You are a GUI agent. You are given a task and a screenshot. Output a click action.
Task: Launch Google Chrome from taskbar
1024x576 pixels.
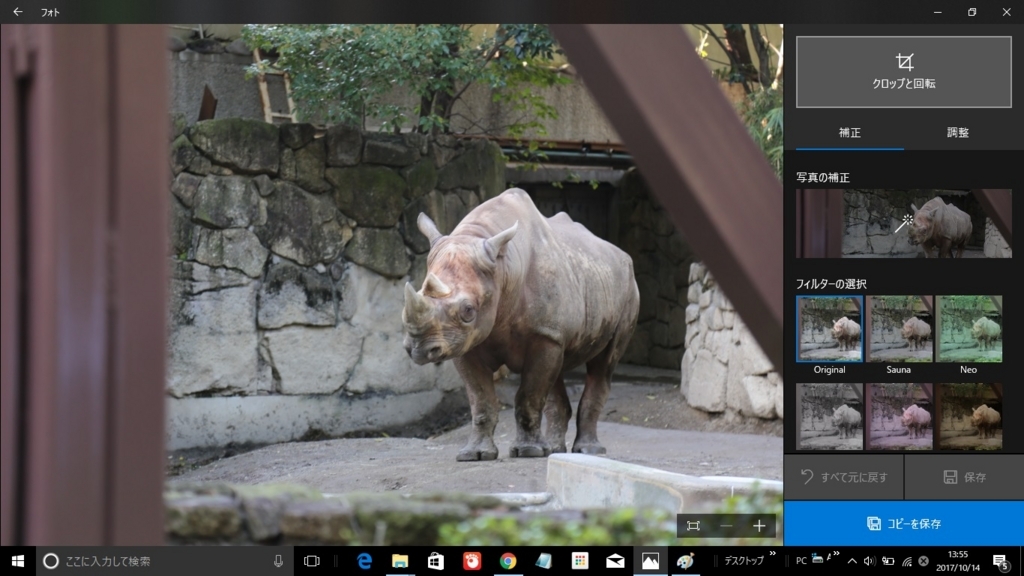(507, 561)
